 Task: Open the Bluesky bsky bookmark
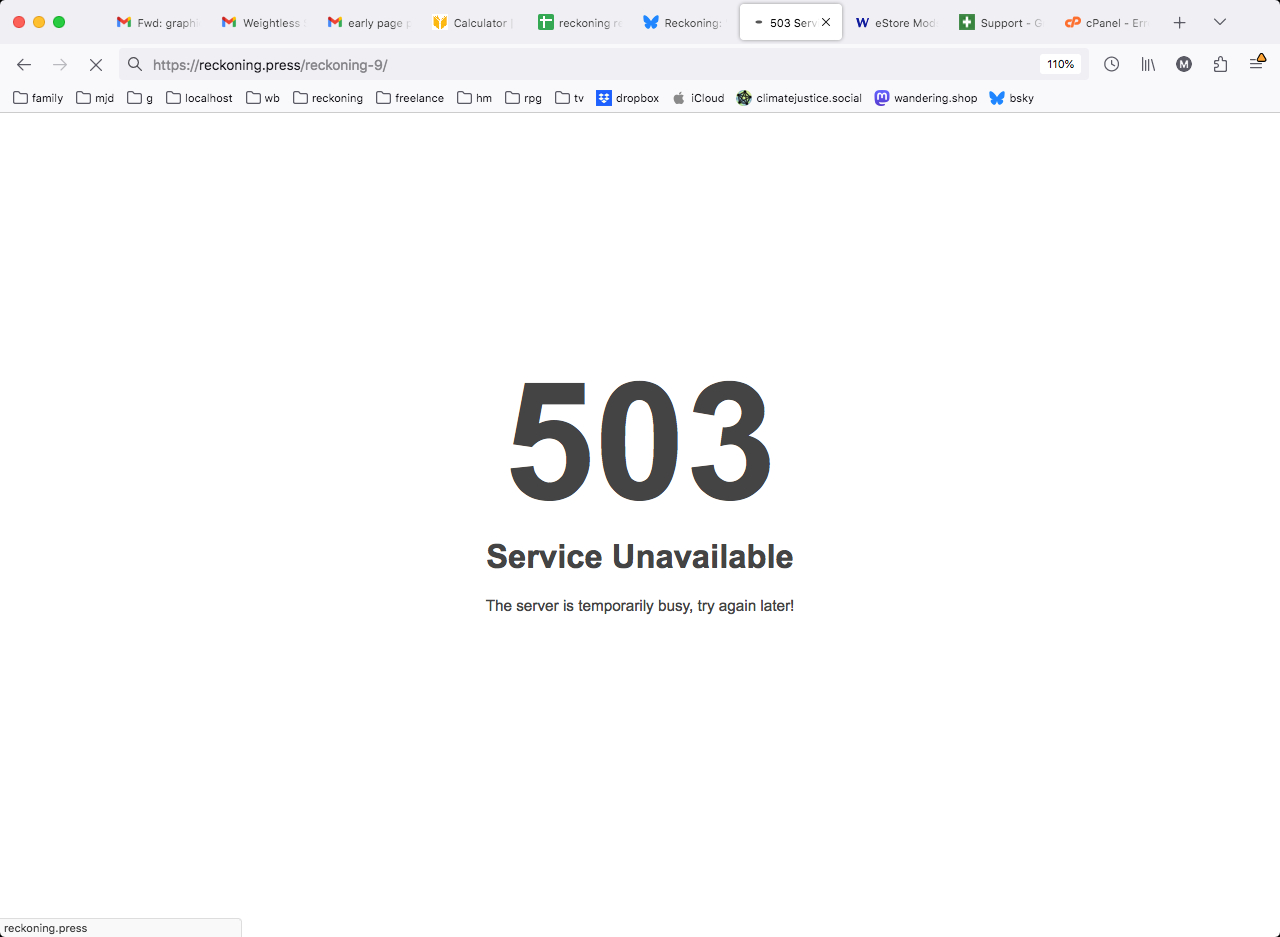[x=1012, y=98]
